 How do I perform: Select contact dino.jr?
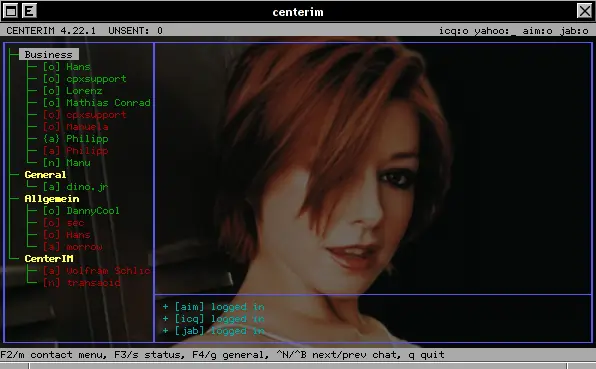pos(76,187)
